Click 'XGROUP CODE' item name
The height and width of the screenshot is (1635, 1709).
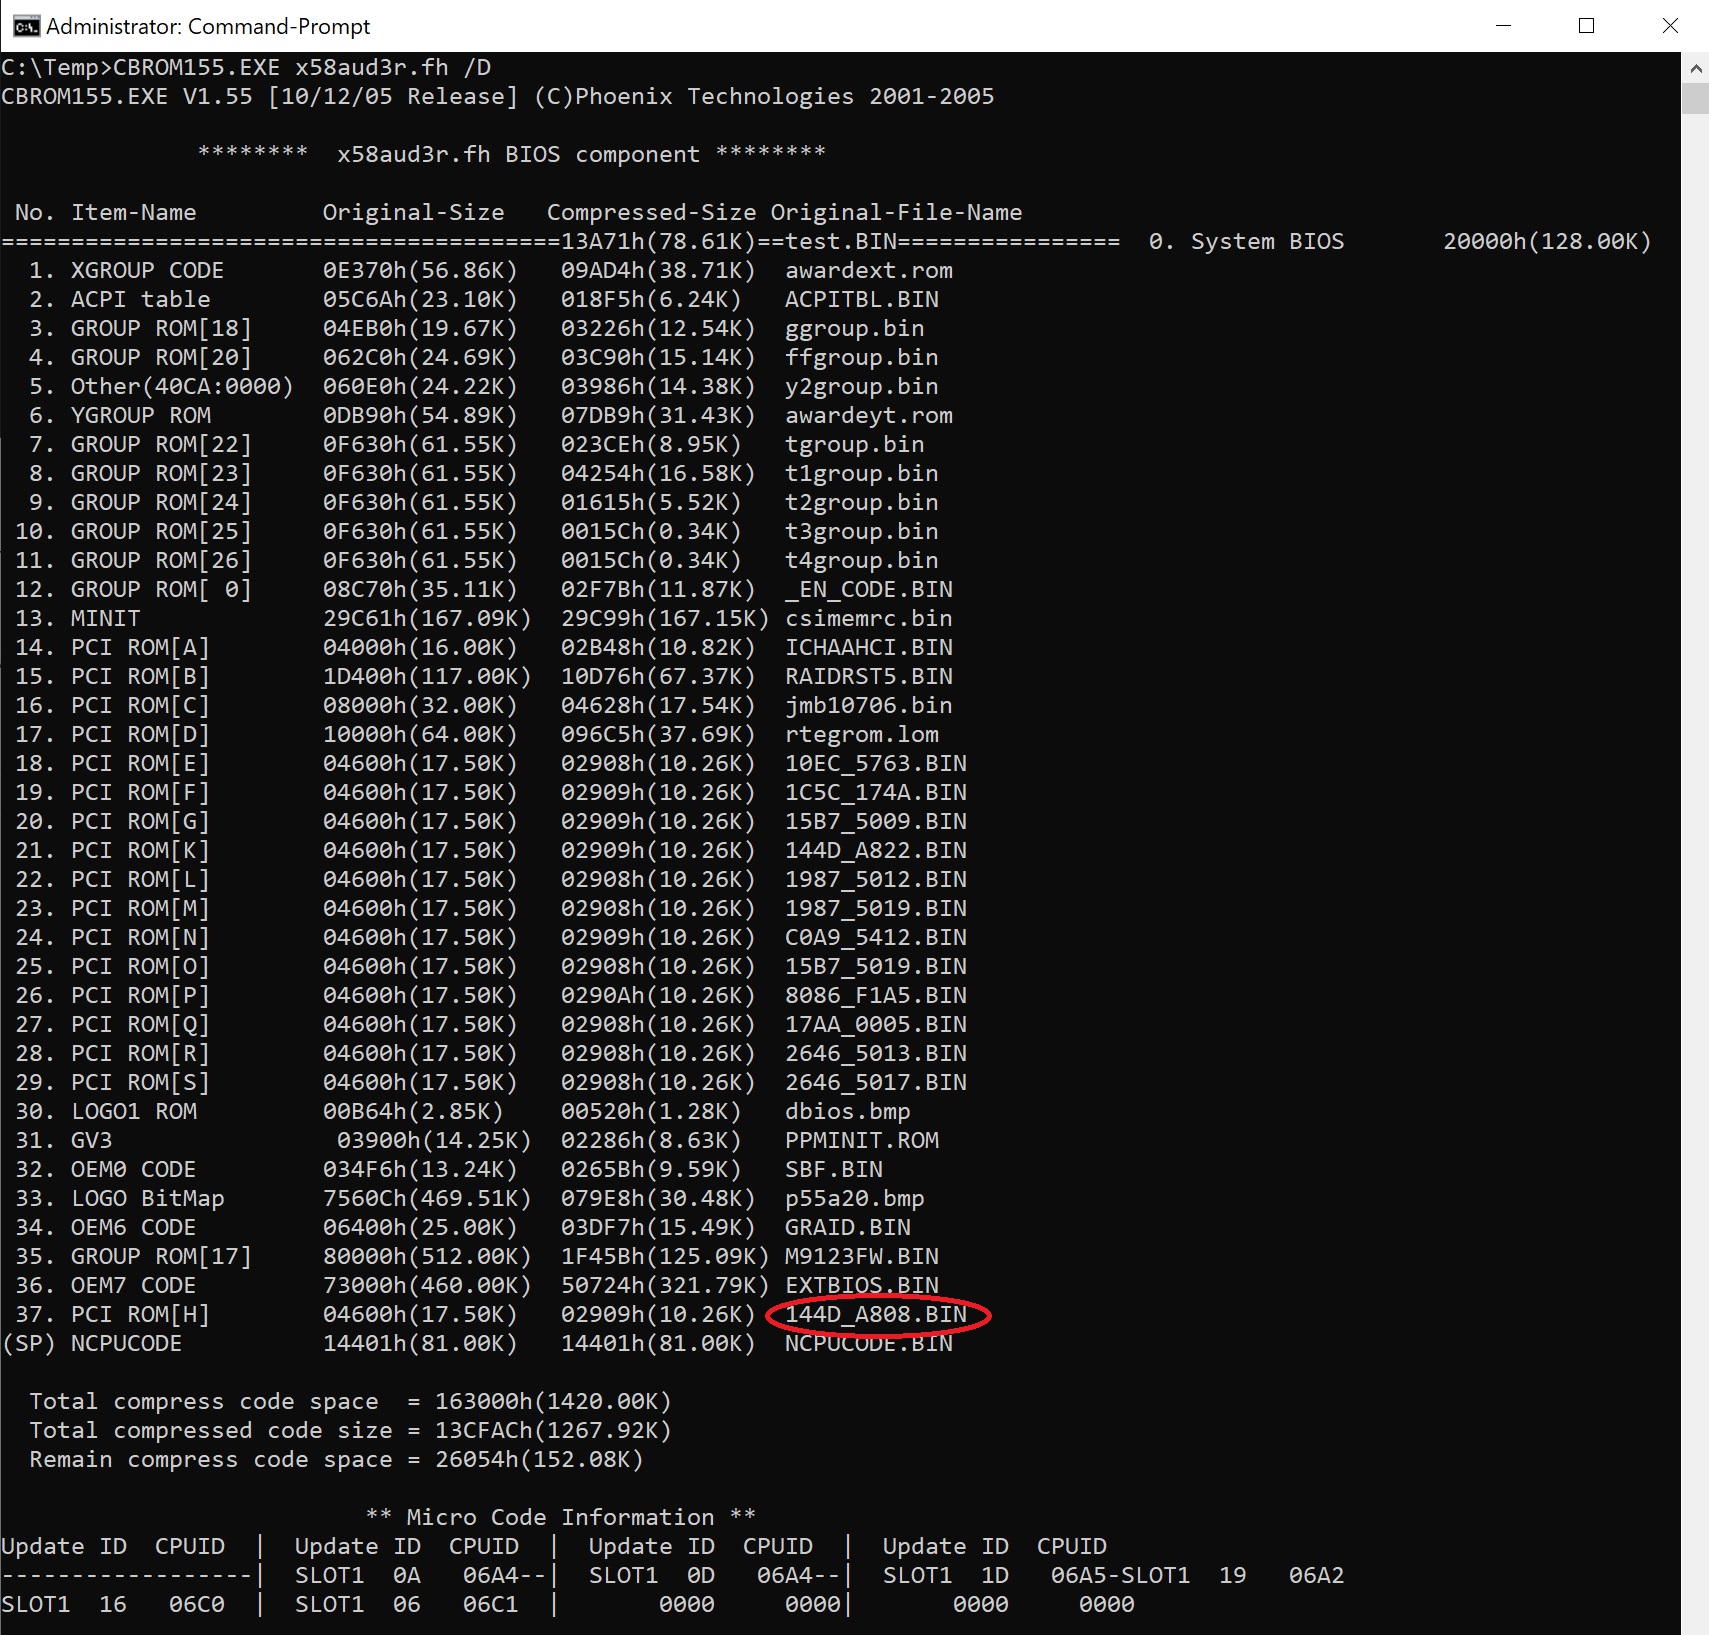point(147,270)
